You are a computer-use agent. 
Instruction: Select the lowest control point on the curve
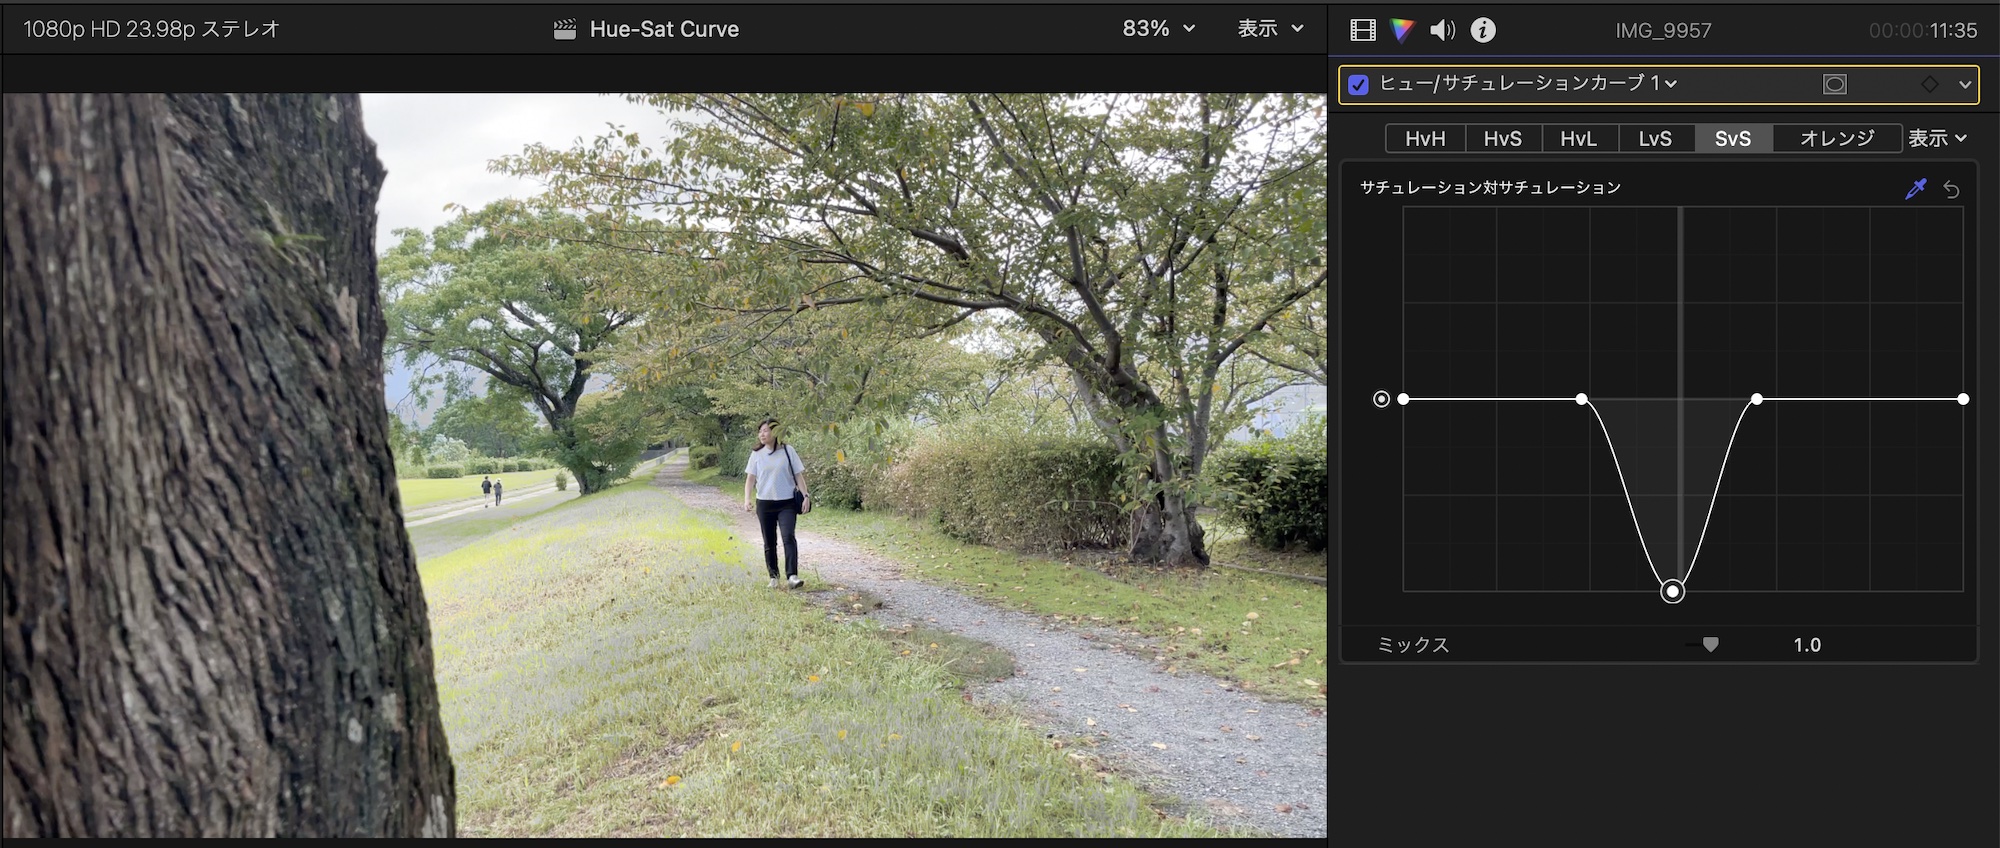(1672, 591)
